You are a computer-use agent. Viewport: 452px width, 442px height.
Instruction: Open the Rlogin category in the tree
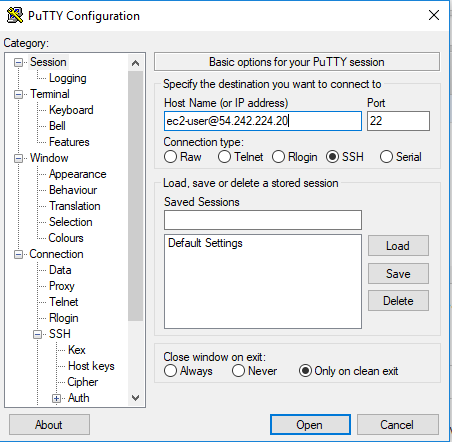[x=63, y=318]
